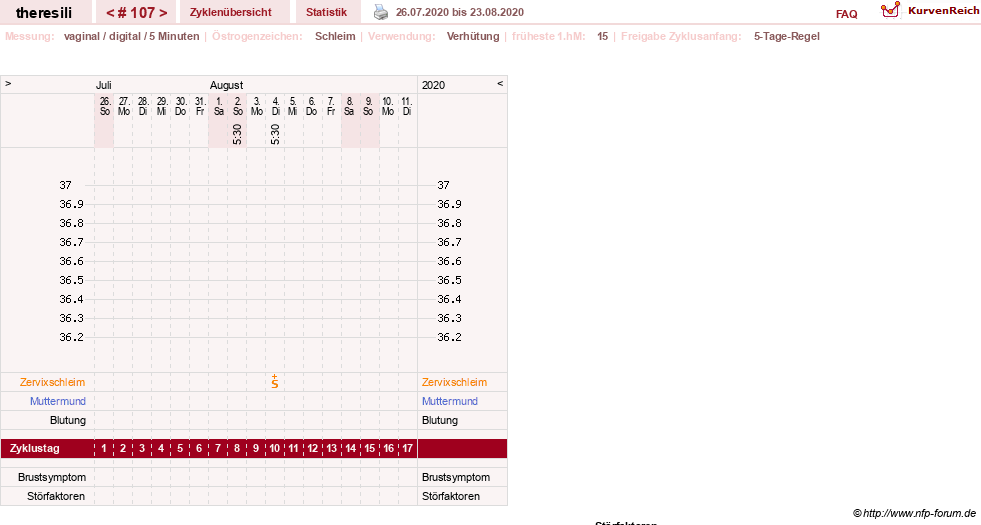Click the KurvenReich text link
This screenshot has width=981, height=525.
[x=943, y=11]
